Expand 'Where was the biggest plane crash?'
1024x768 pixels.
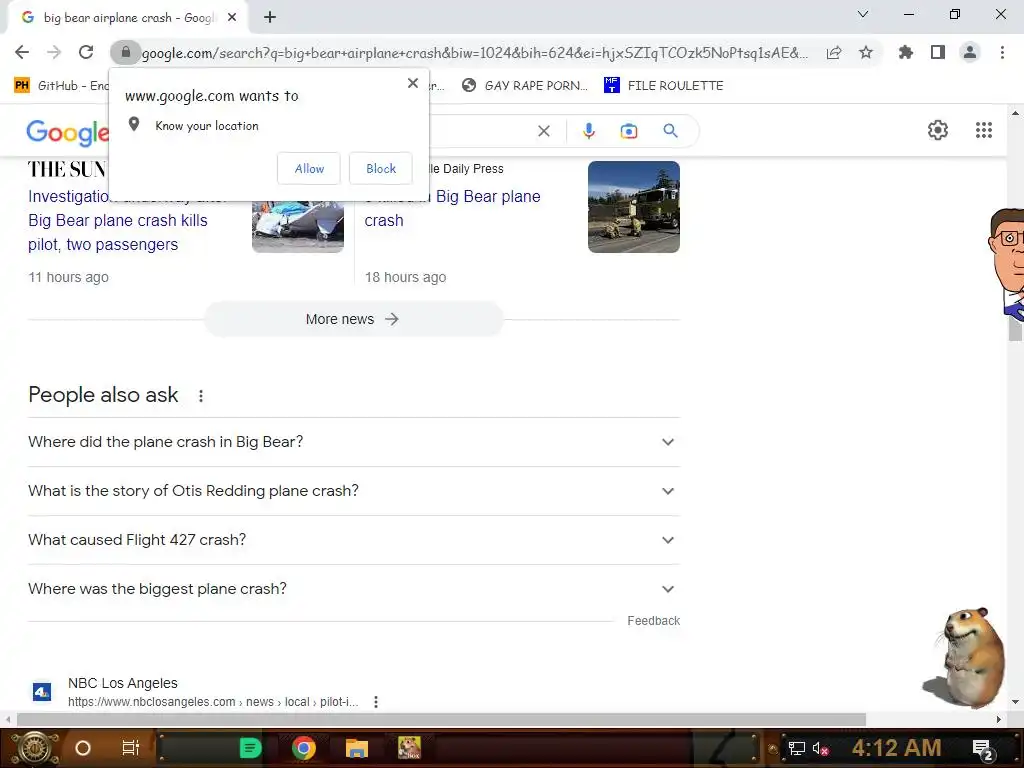(x=354, y=589)
